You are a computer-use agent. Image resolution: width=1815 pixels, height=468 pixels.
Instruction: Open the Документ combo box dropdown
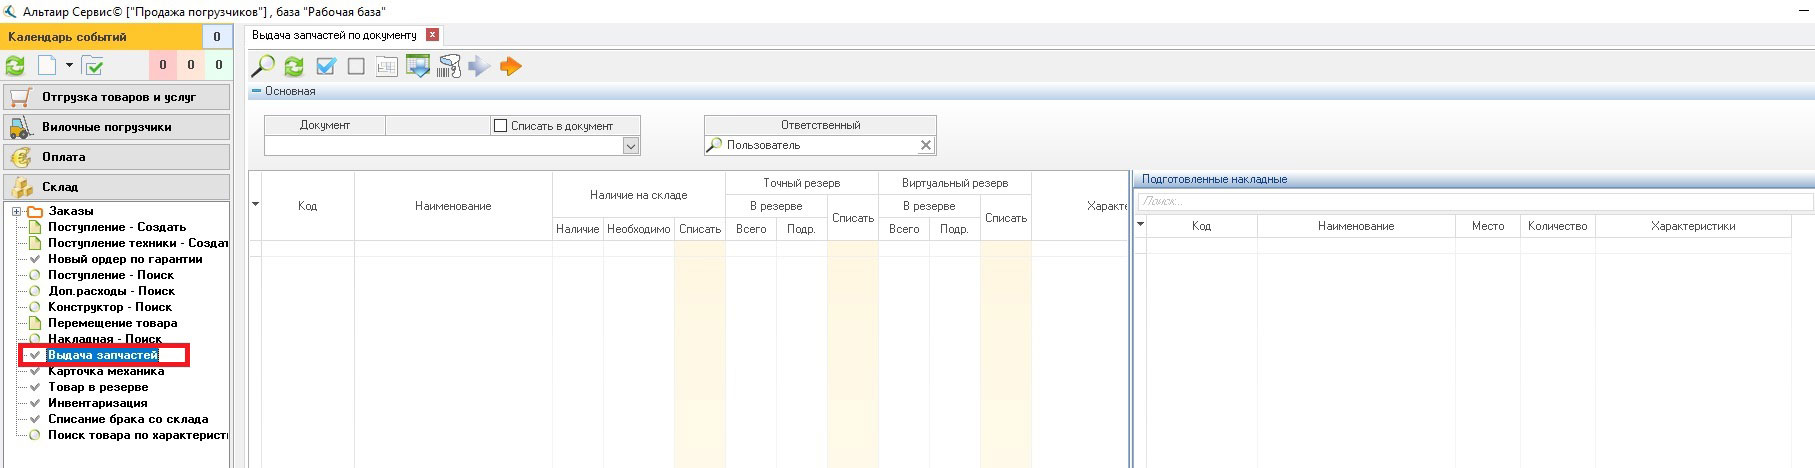click(x=630, y=146)
